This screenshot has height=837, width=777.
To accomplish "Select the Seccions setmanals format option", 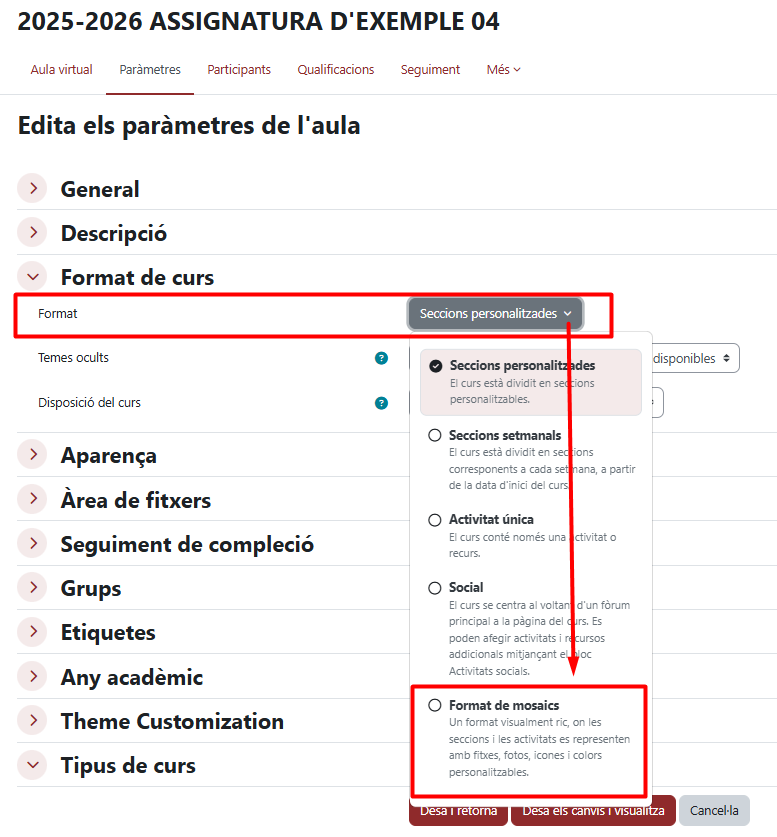I will click(504, 436).
